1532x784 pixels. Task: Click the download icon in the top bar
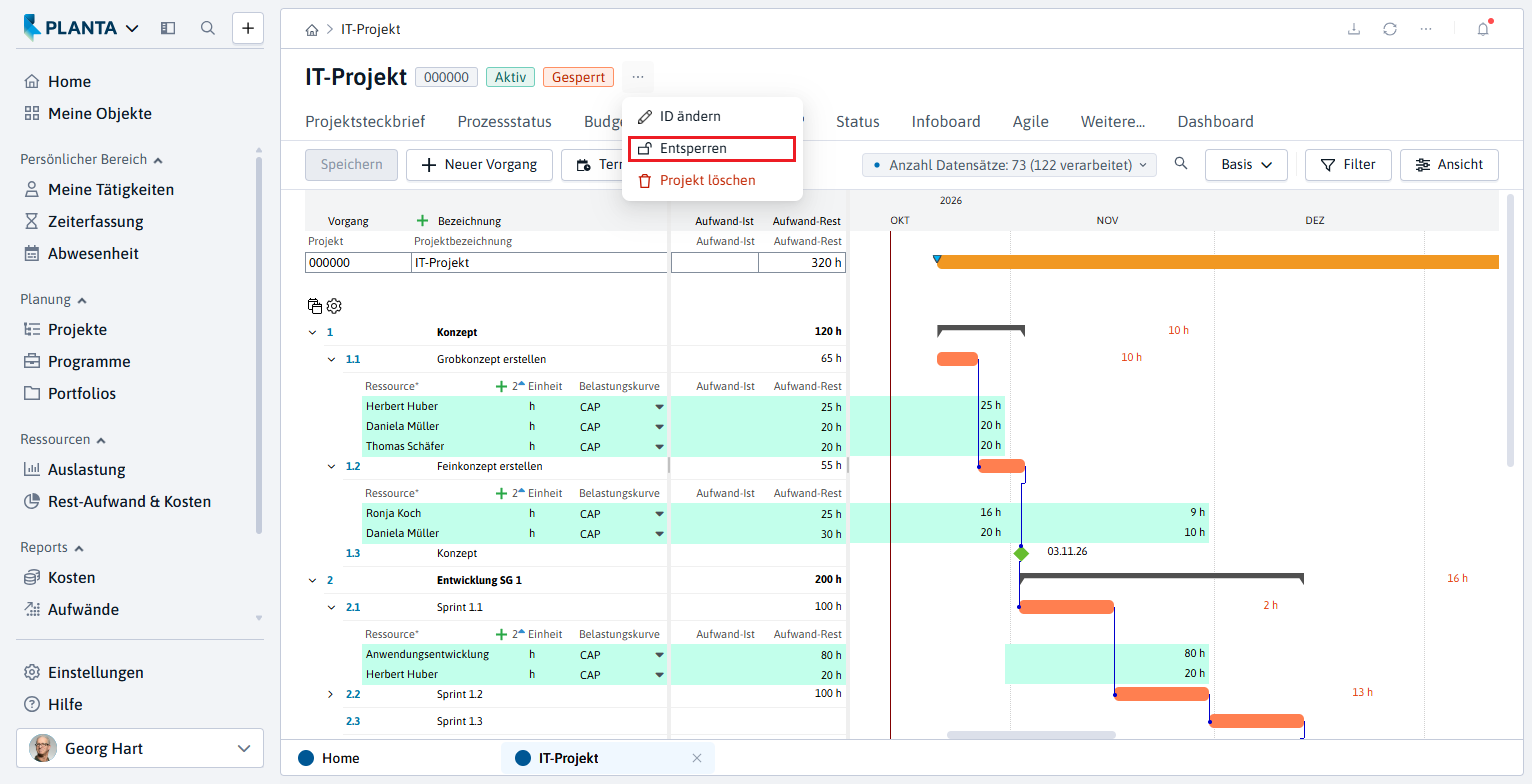pyautogui.click(x=1354, y=29)
